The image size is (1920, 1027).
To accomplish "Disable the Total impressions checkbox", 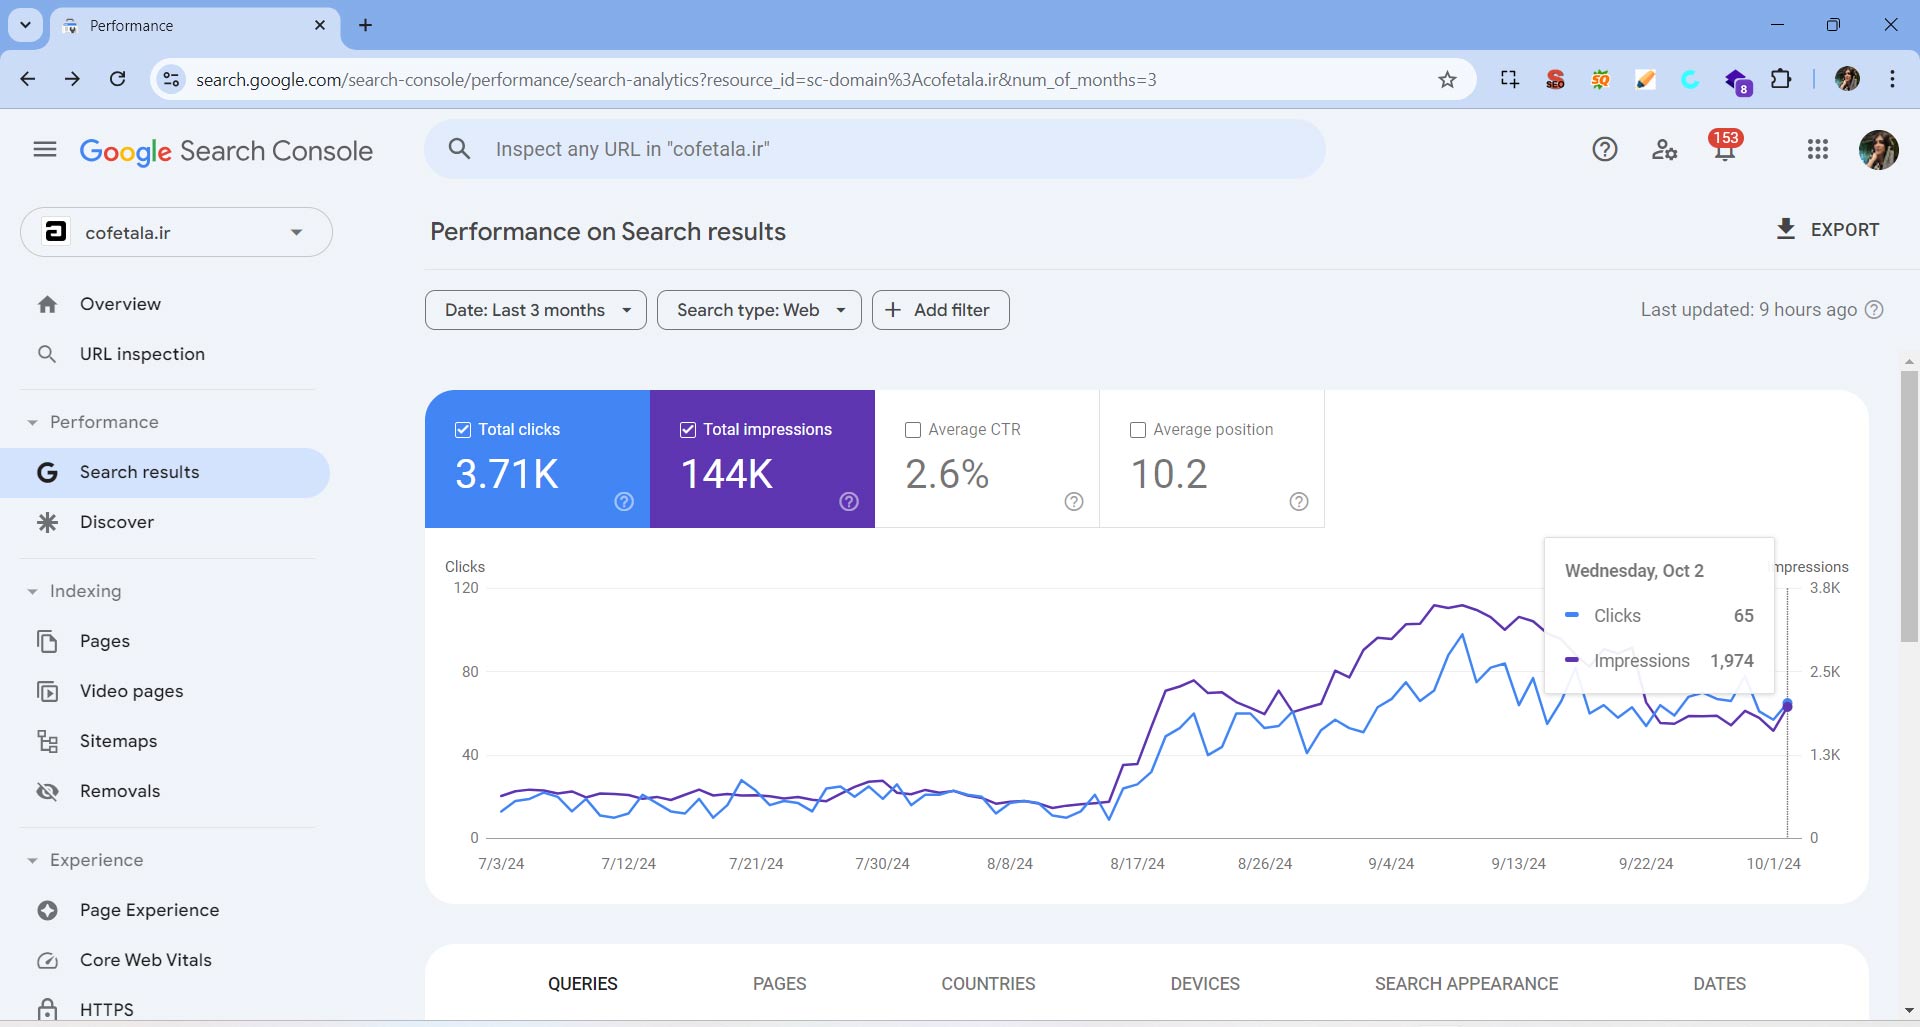I will 687,429.
